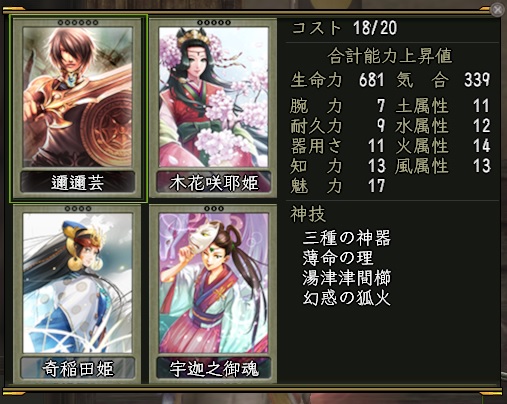Click the 邇邇芸 name plate

(x=78, y=182)
